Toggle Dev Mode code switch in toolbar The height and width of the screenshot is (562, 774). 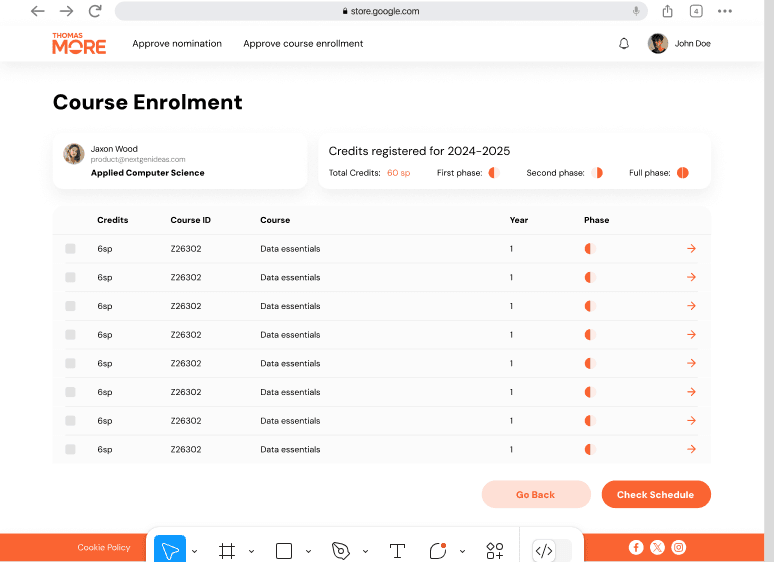click(x=552, y=551)
